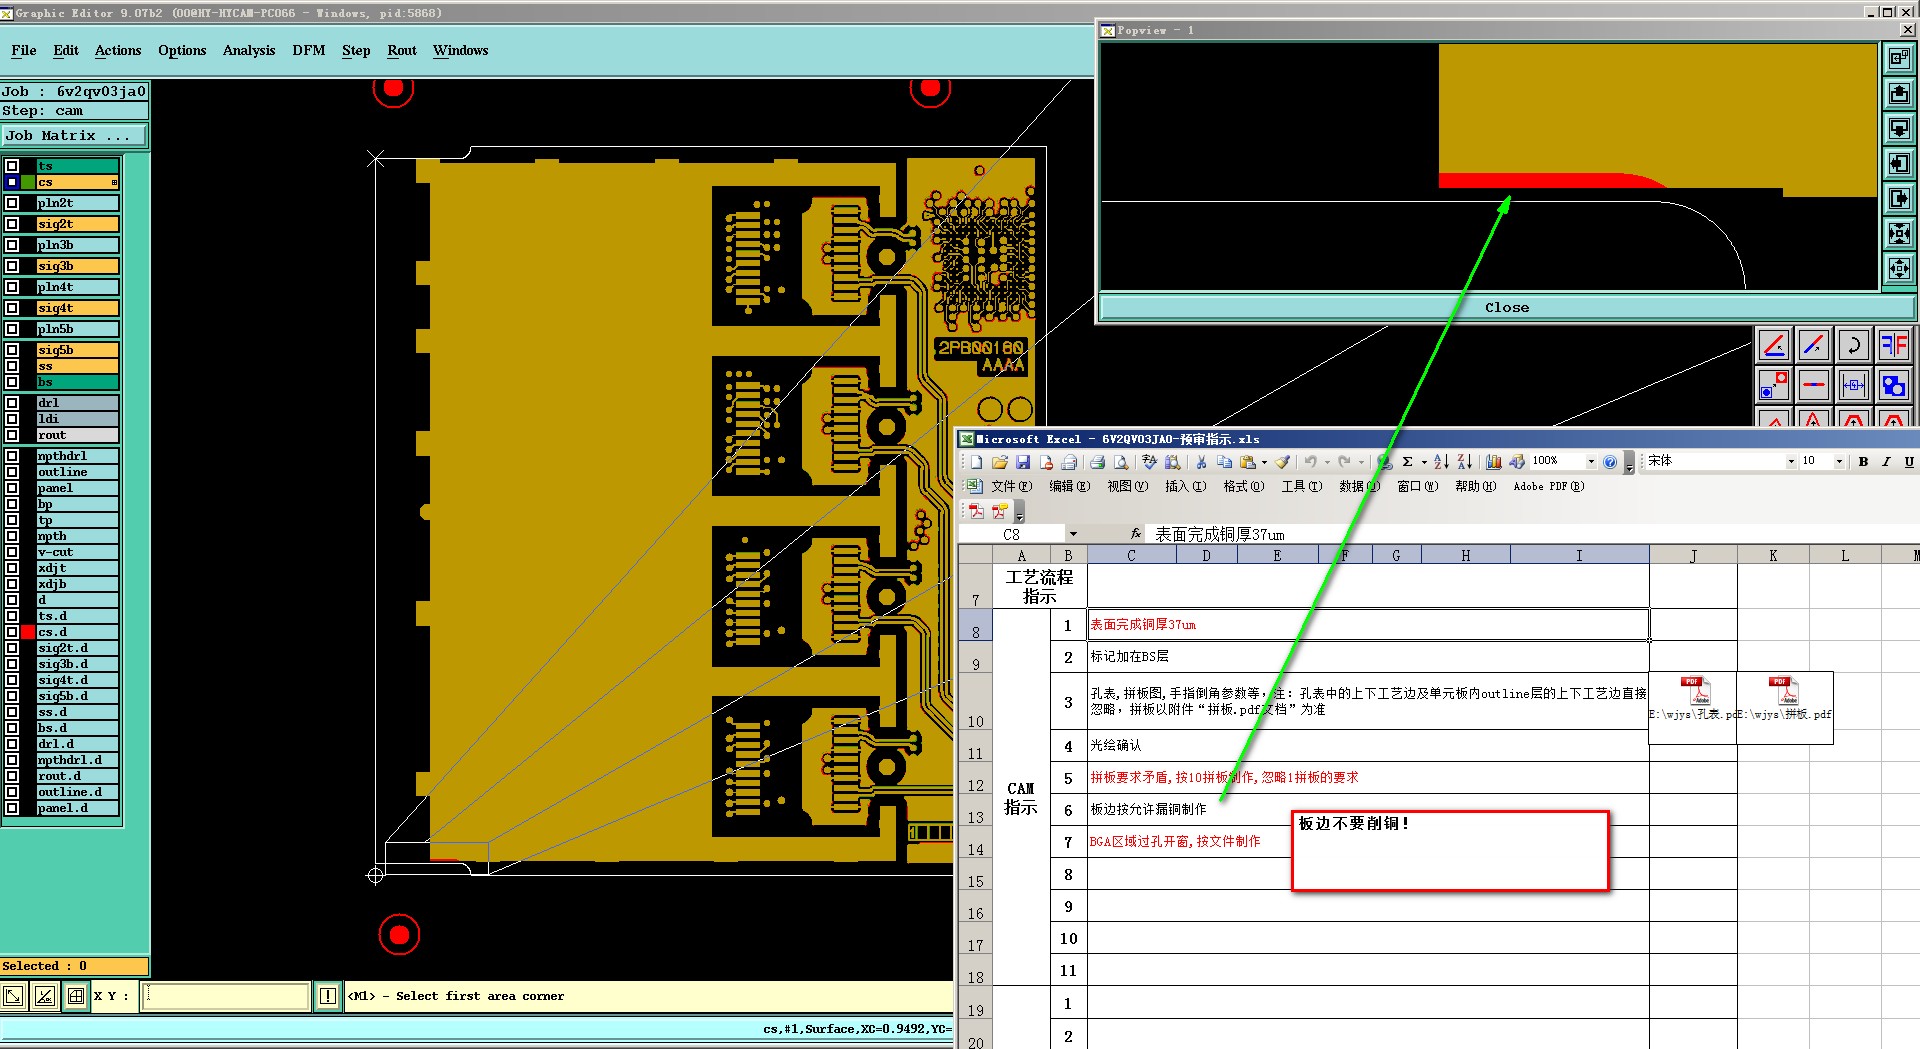Click the exclamation mark button in status row
1920x1049 pixels.
click(x=328, y=996)
